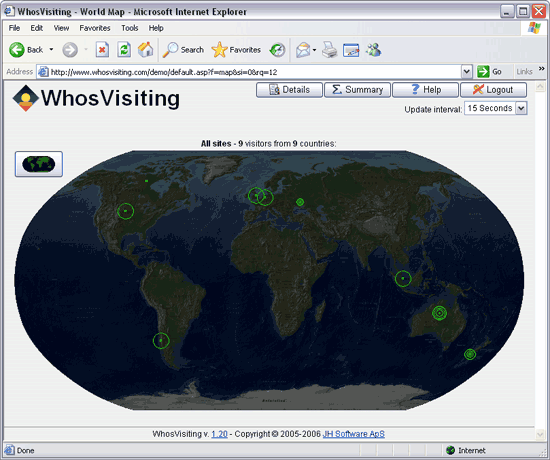
Task: Click the Logout button
Action: tap(493, 90)
